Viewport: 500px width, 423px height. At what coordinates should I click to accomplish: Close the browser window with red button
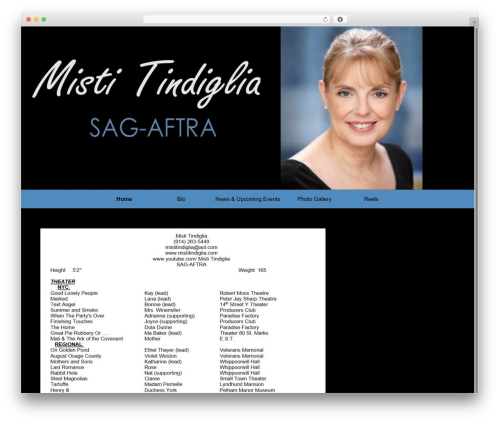29,19
